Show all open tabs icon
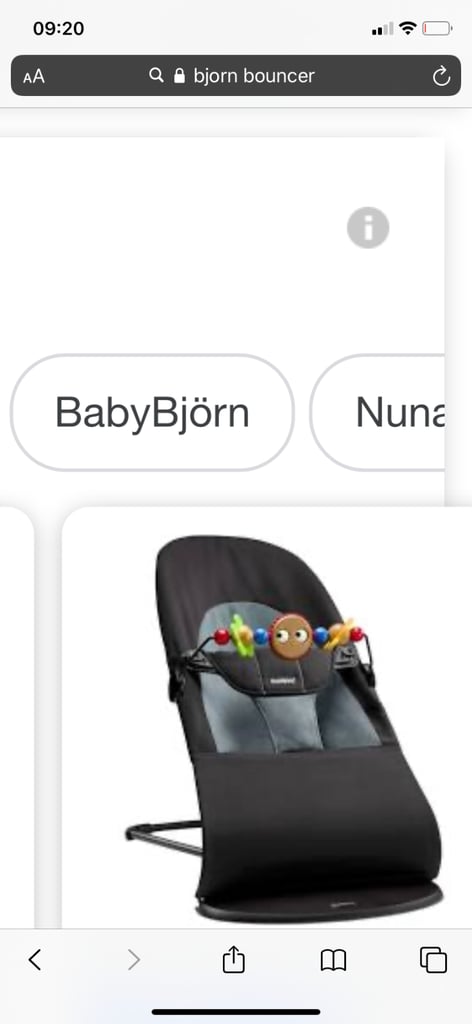472x1024 pixels. pos(433,959)
